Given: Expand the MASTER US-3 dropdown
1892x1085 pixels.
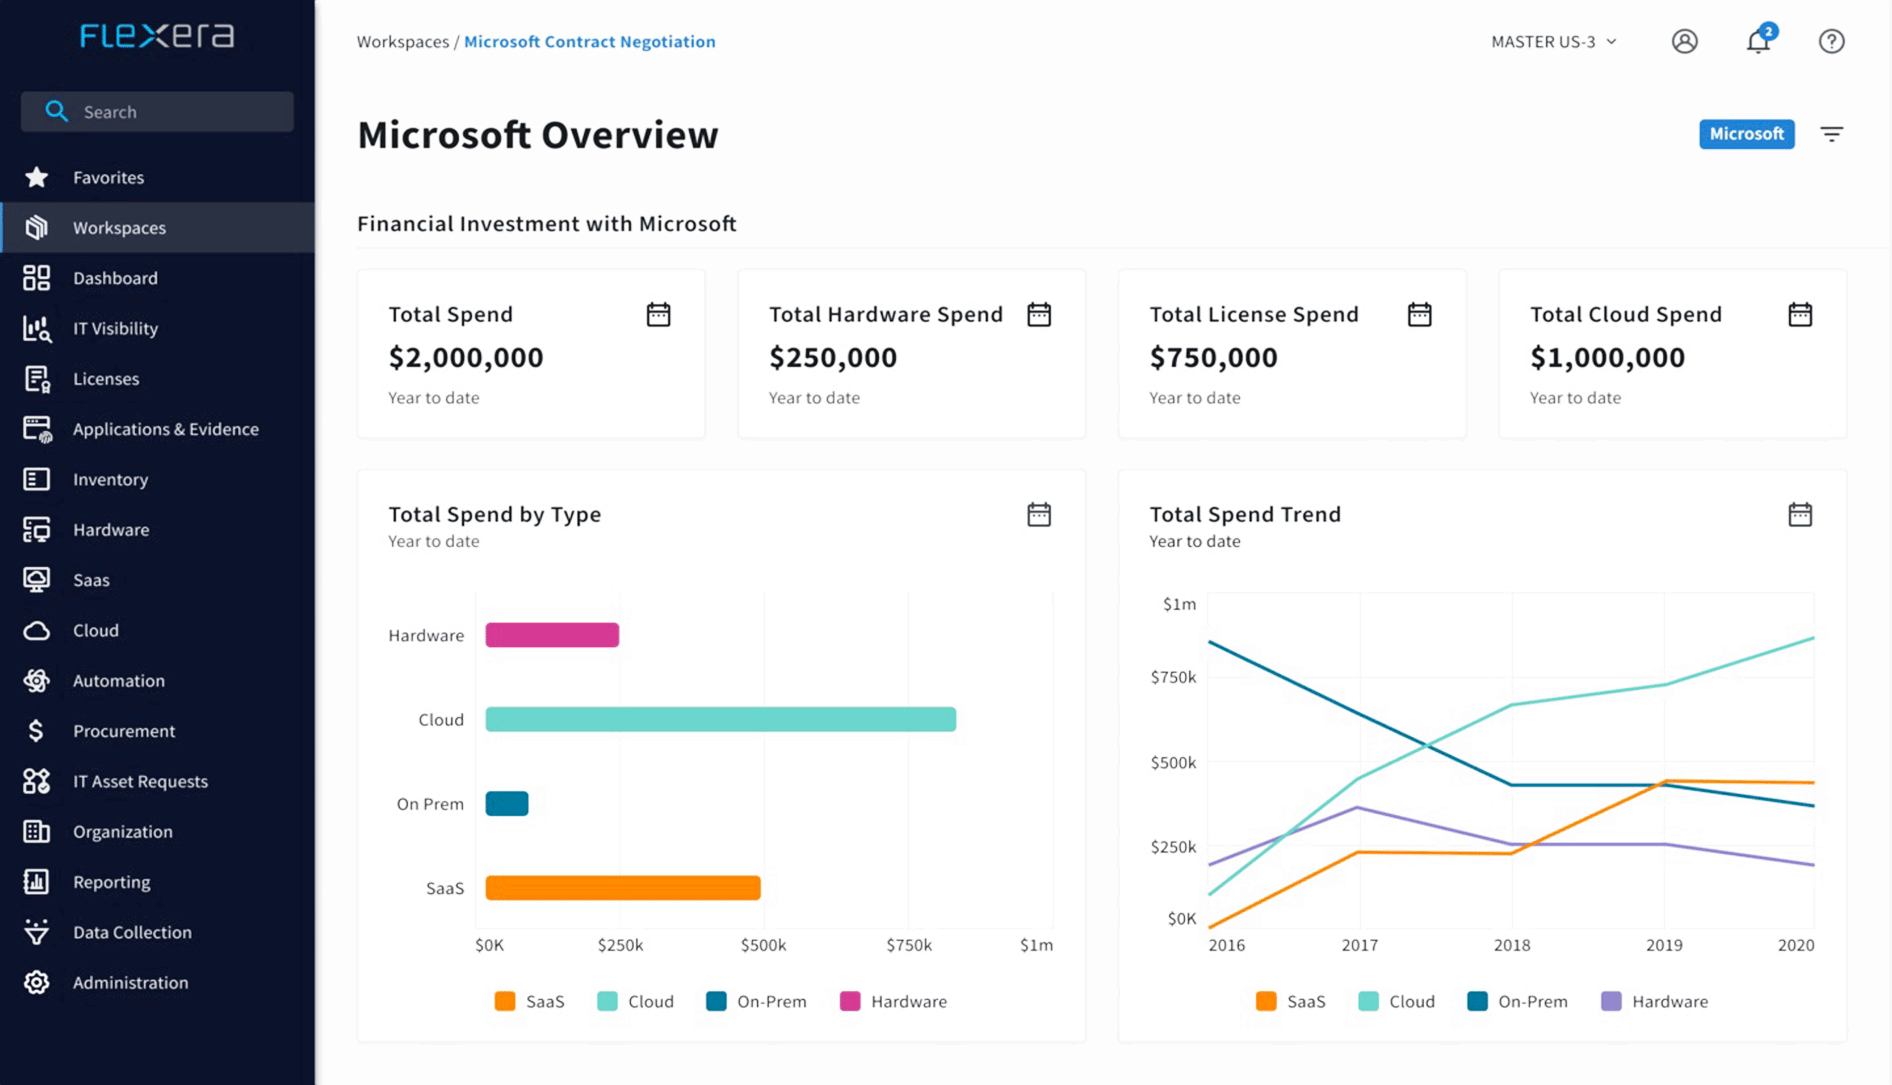Looking at the screenshot, I should (x=1553, y=41).
